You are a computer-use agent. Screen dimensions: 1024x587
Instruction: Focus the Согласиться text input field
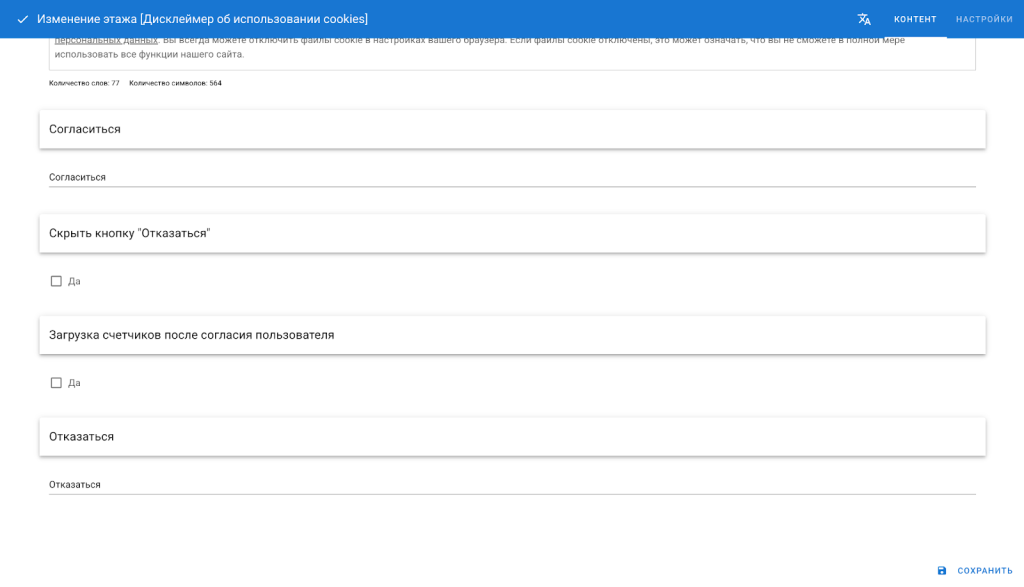(512, 177)
